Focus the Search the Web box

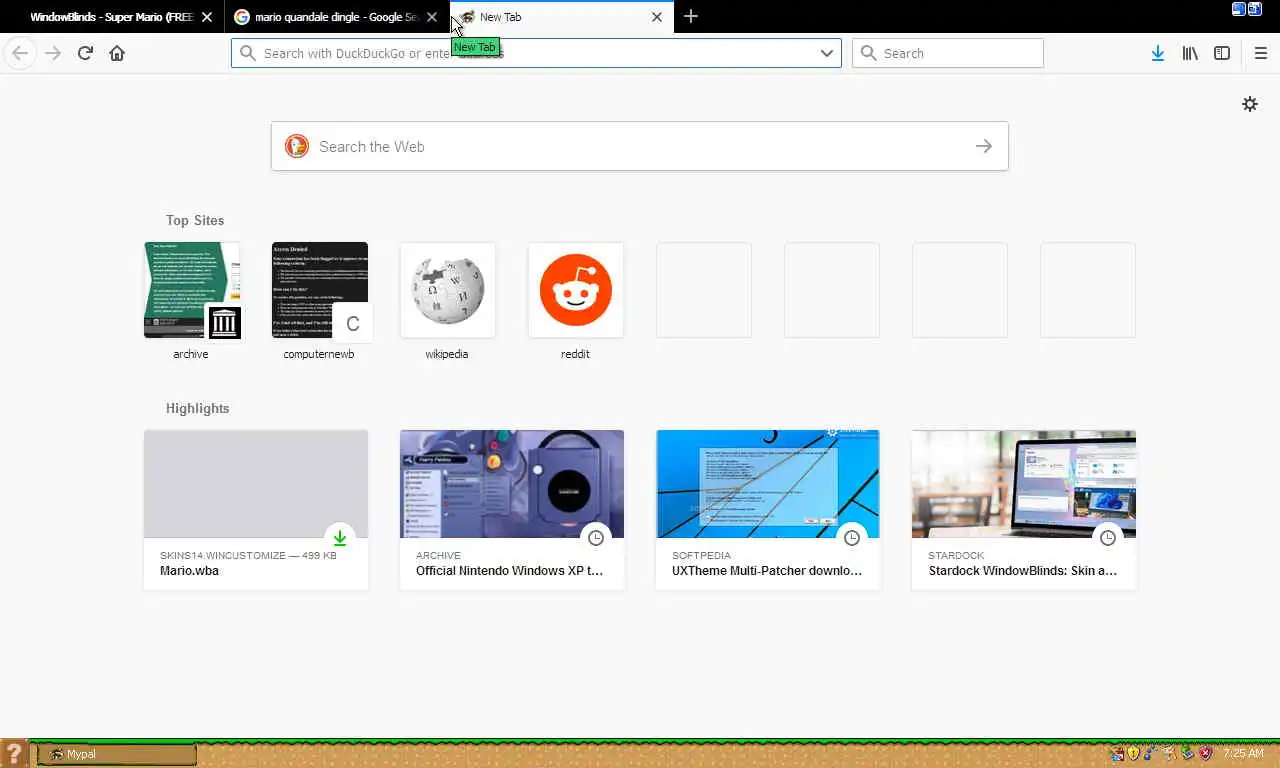pyautogui.click(x=640, y=146)
